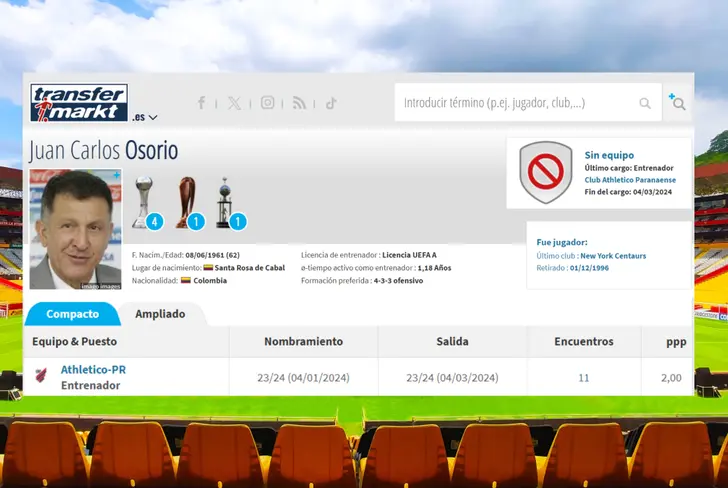Switch to the 'Ampliado' tab
This screenshot has width=728, height=488.
pyautogui.click(x=160, y=314)
